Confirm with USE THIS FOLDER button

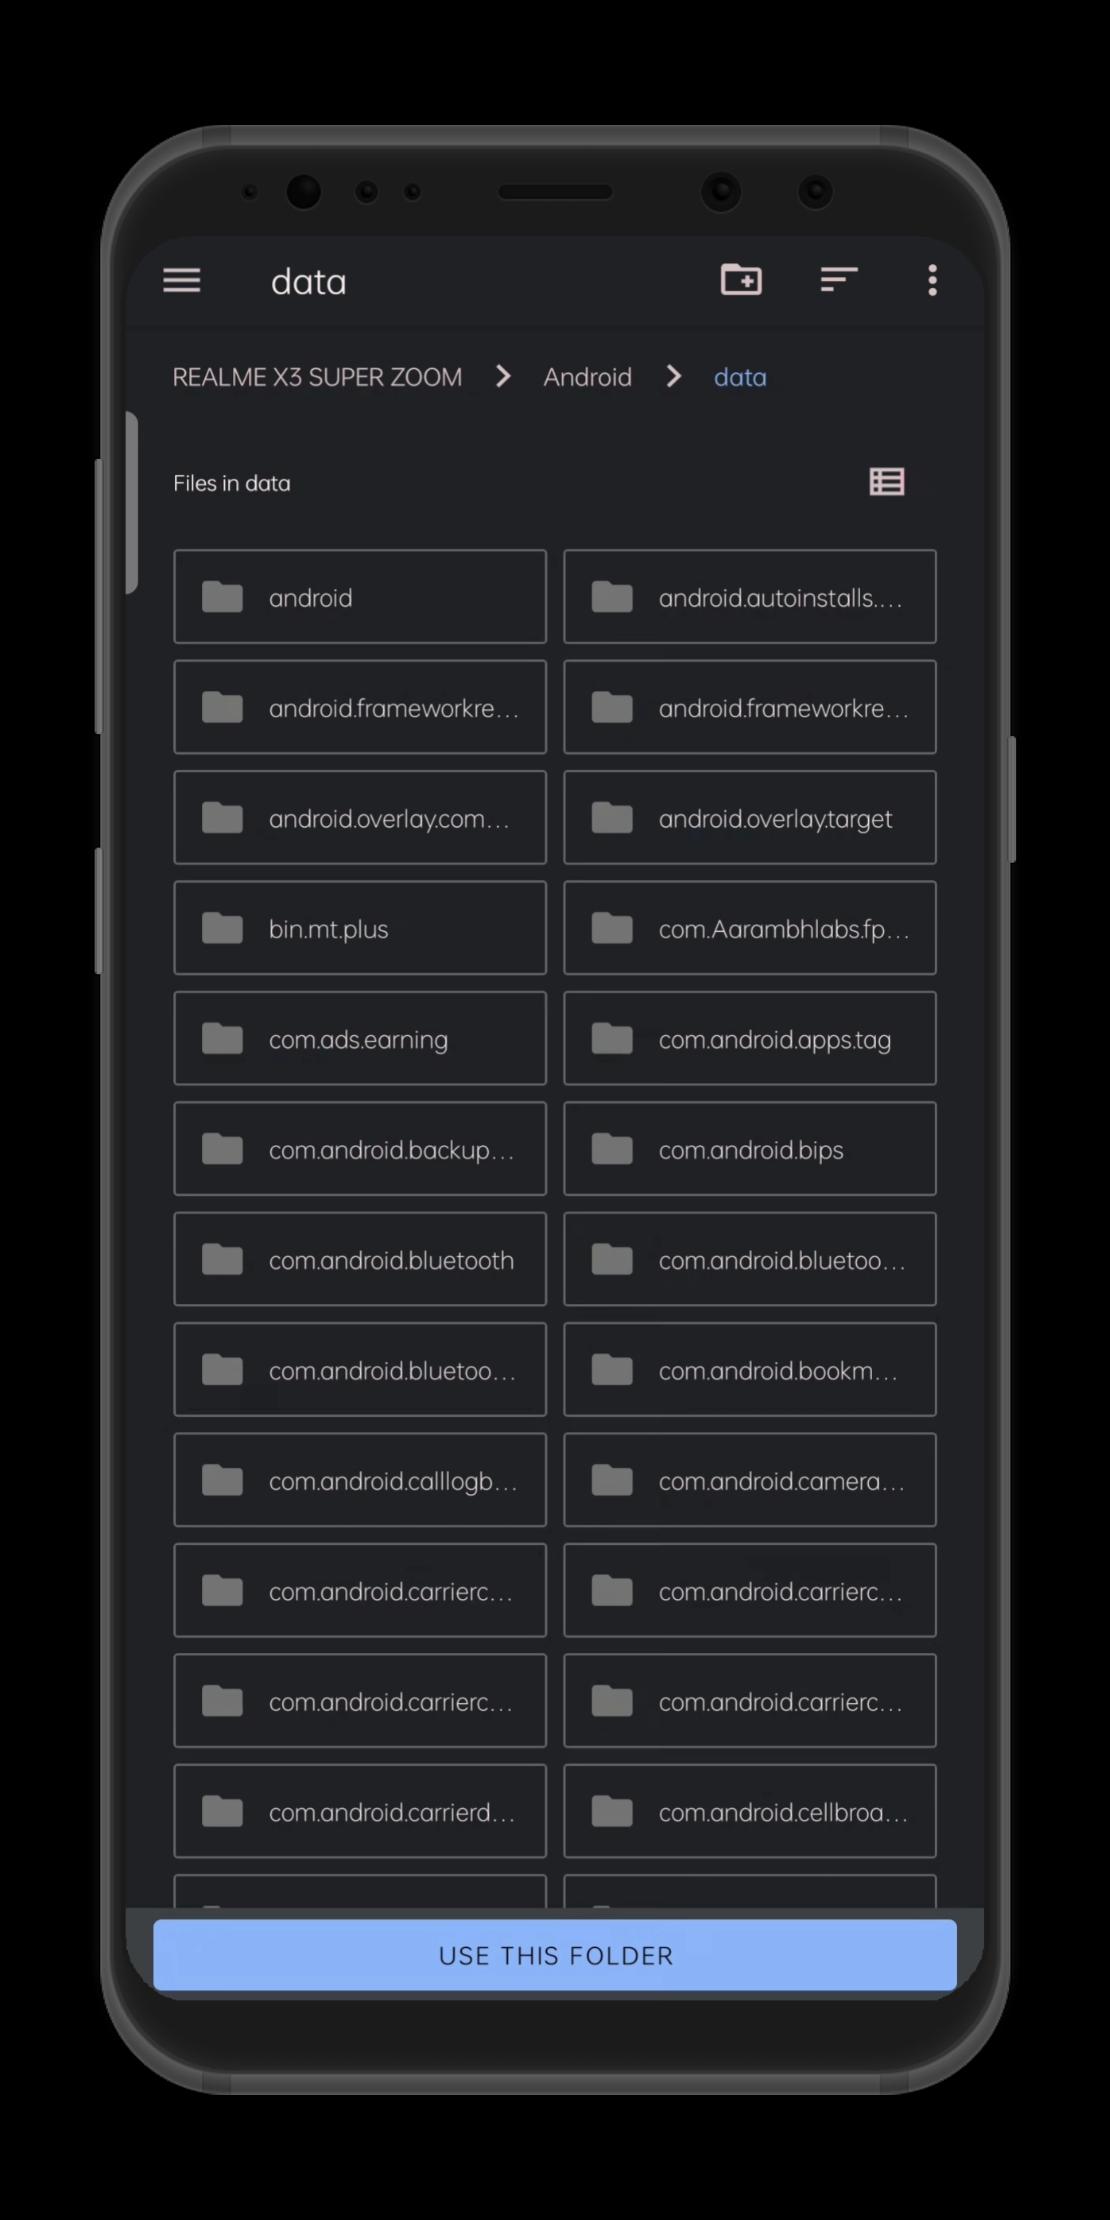click(x=555, y=1955)
